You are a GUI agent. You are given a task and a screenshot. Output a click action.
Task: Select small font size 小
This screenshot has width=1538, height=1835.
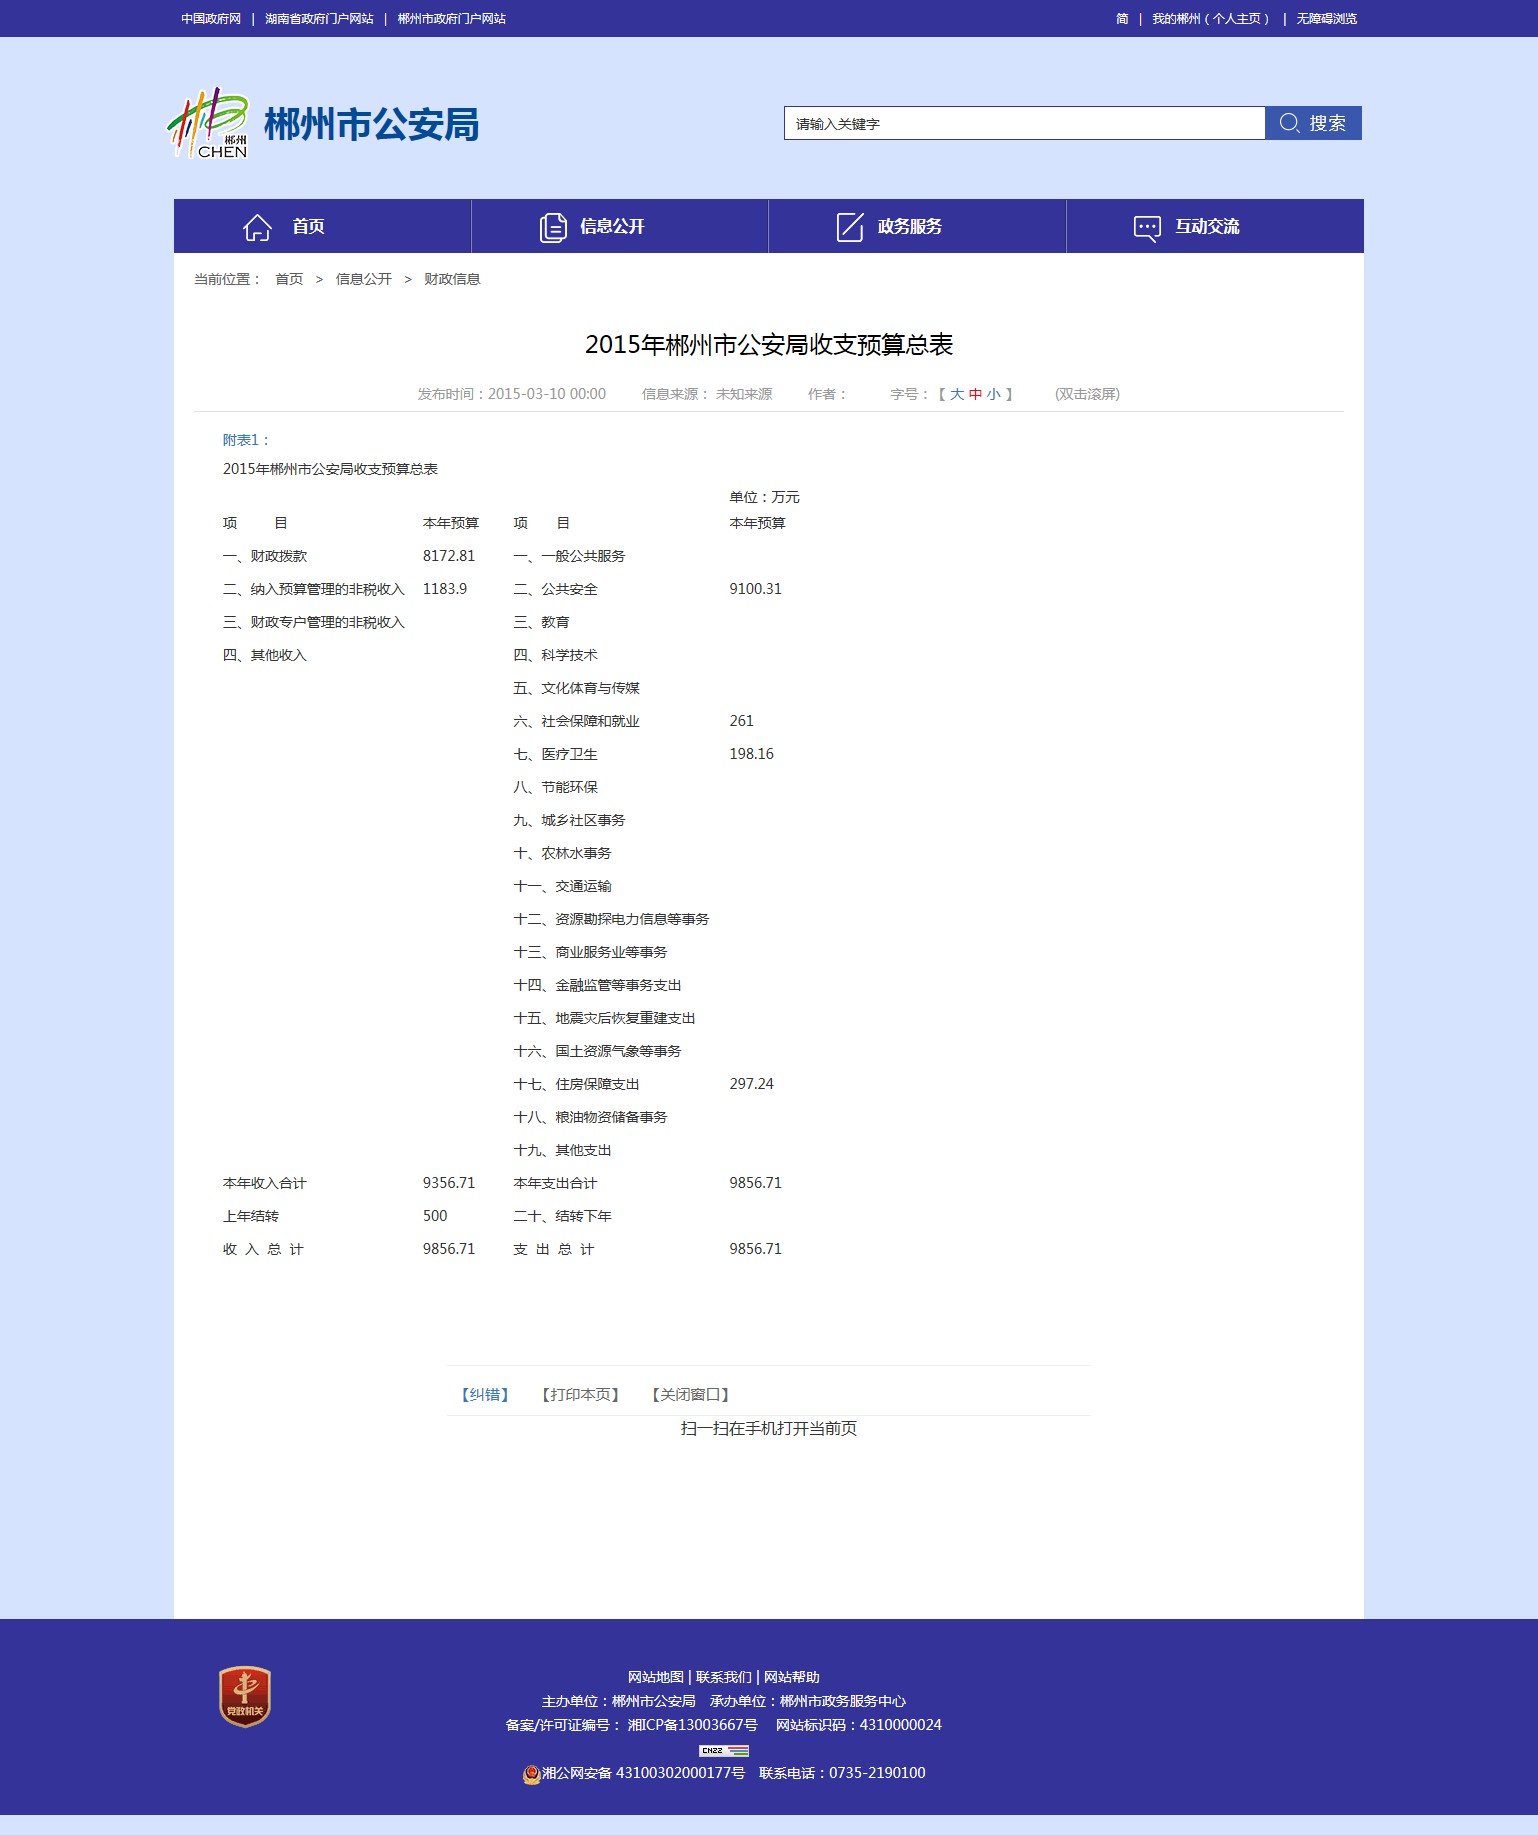pos(993,394)
